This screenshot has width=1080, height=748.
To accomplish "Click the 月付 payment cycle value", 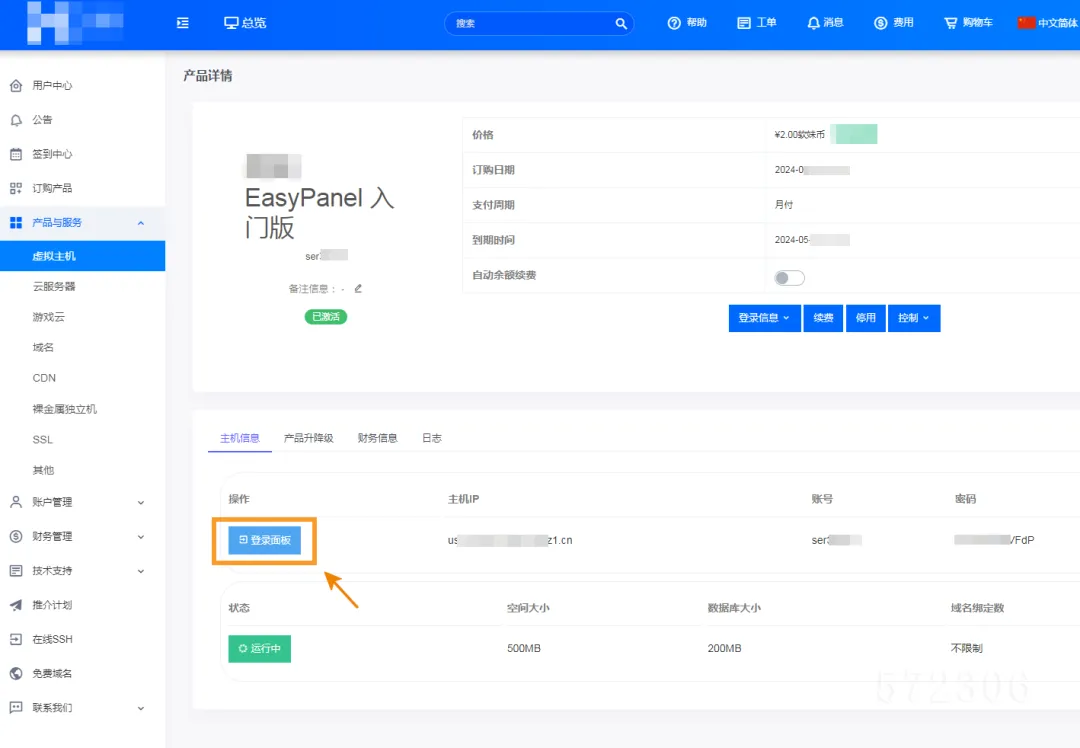I will 784,205.
